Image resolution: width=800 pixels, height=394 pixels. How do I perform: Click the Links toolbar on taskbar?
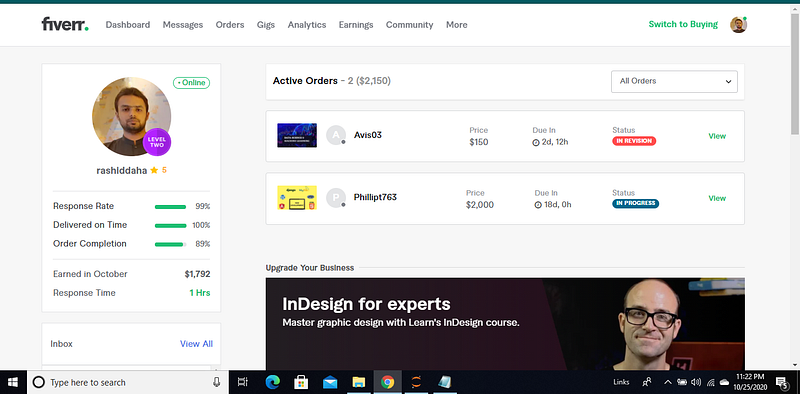(x=621, y=382)
